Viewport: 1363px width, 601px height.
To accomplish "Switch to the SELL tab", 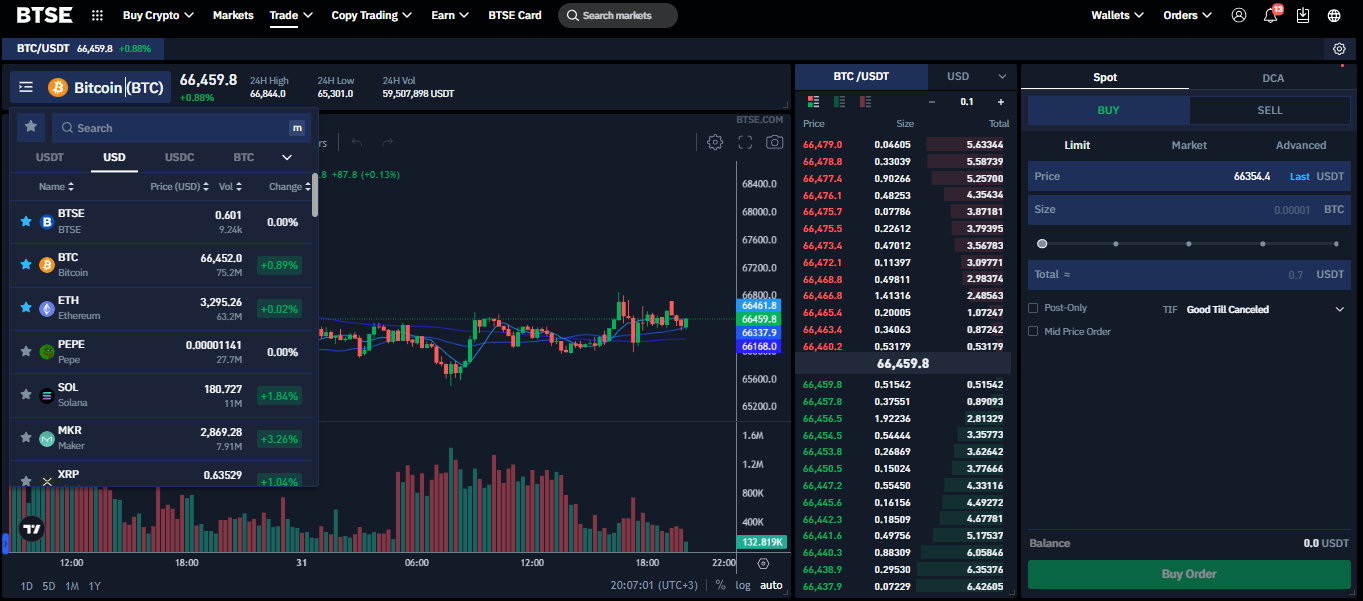I will click(1270, 110).
